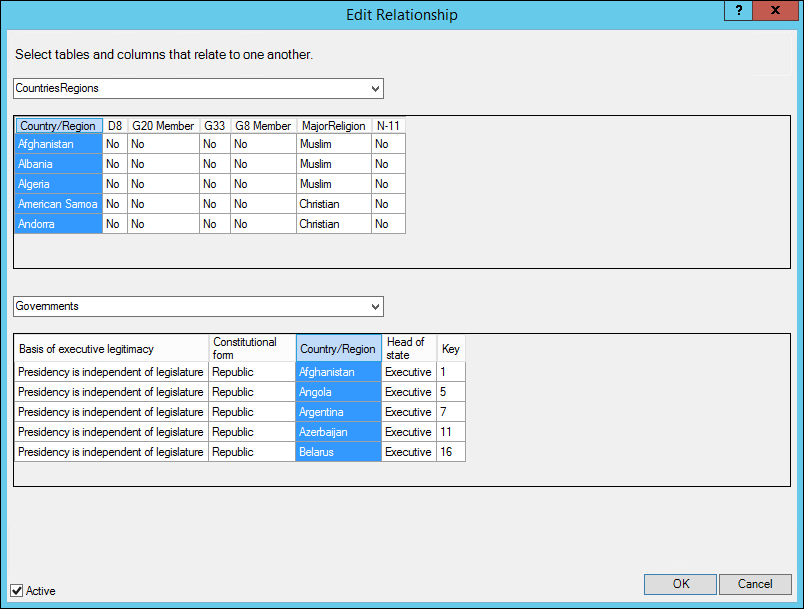Select the D8 column header
This screenshot has height=609, width=804.
(115, 126)
